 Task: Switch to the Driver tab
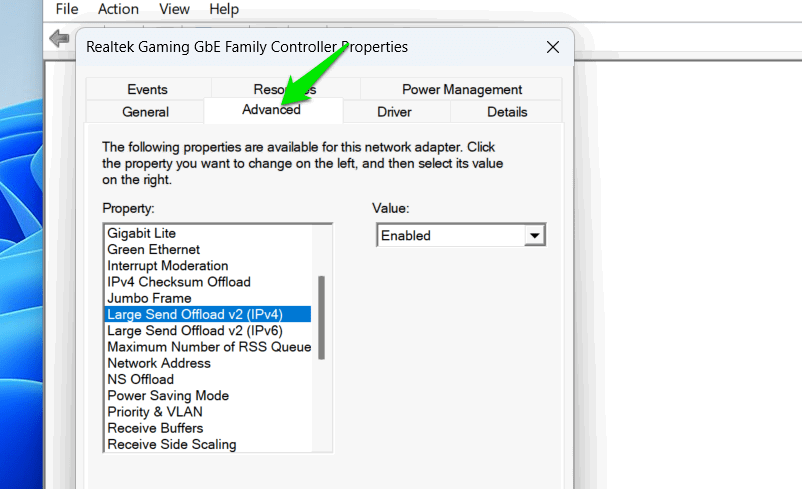pos(394,112)
